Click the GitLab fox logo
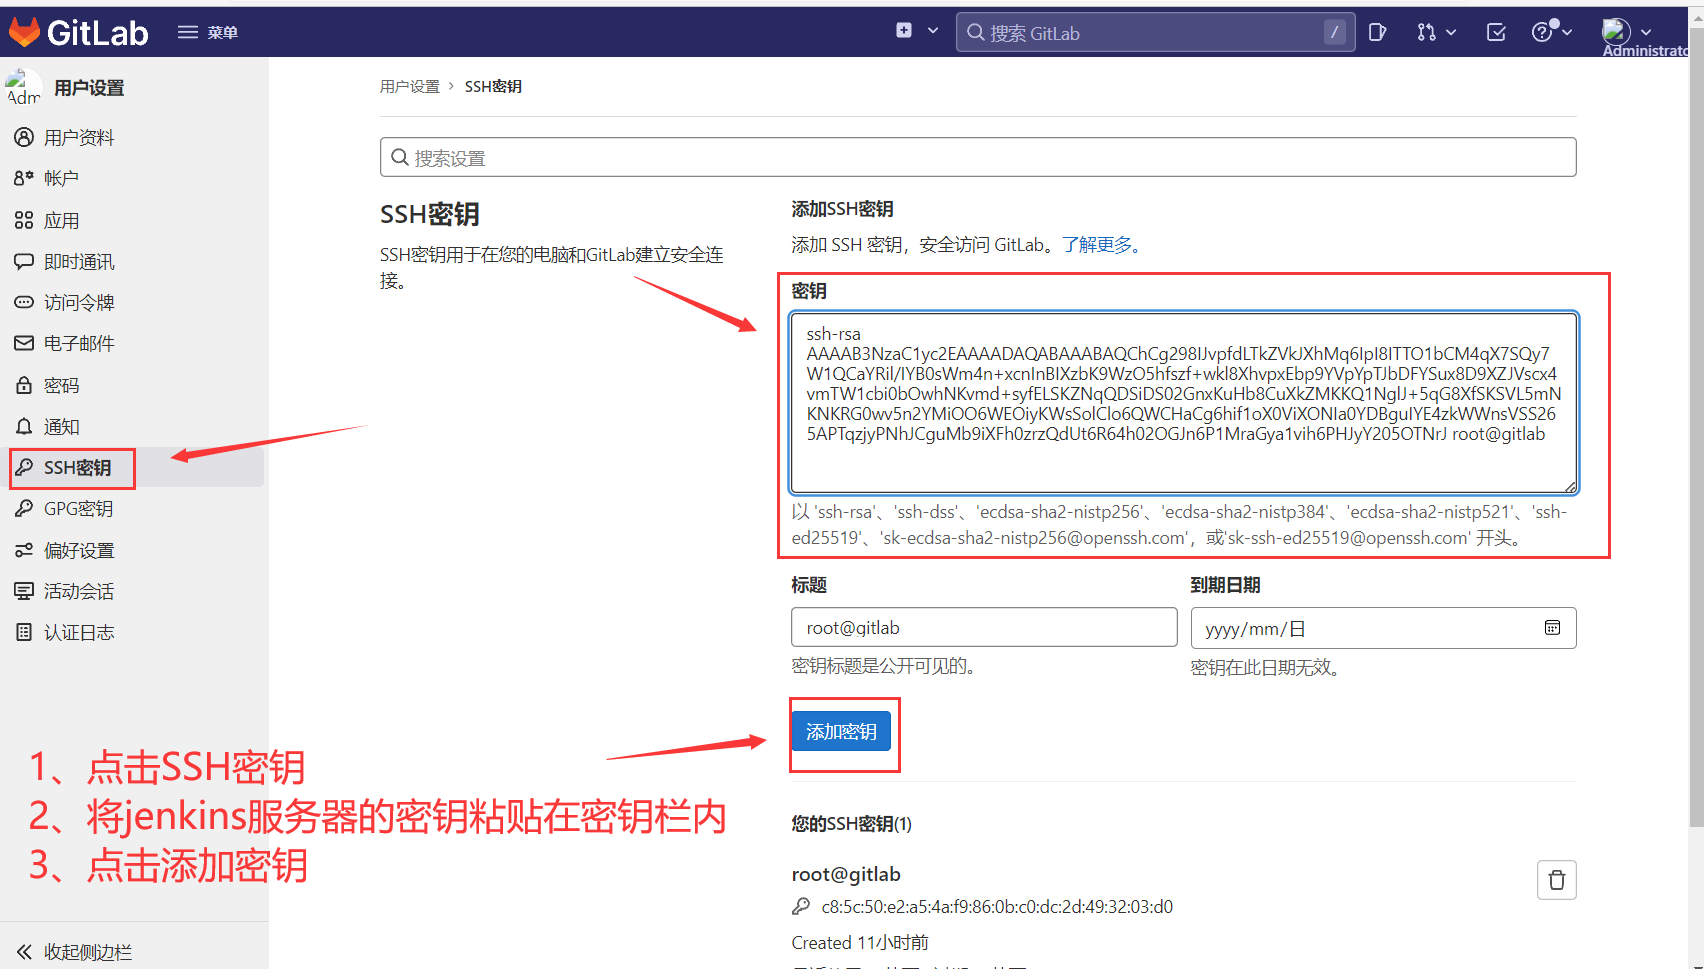Viewport: 1704px width, 969px height. point(24,33)
